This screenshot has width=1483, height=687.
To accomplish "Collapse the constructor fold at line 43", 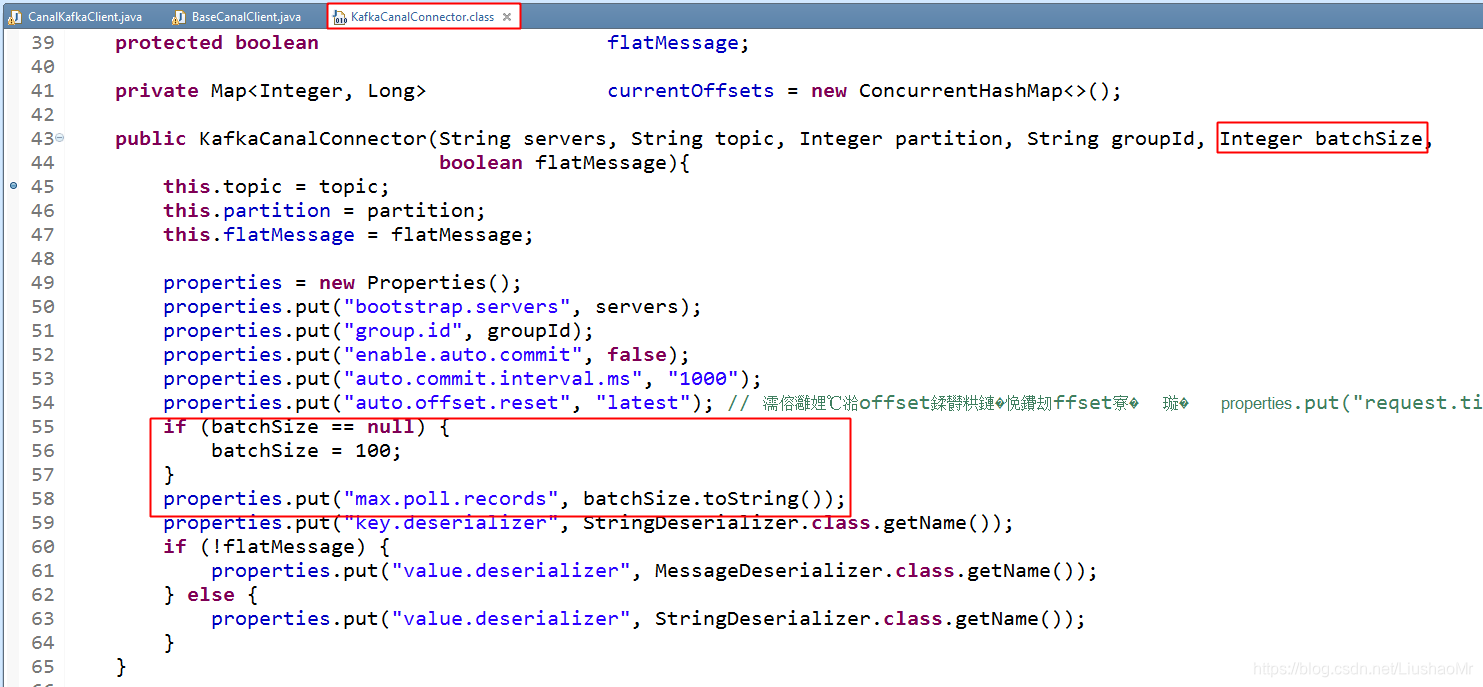I will coord(60,138).
